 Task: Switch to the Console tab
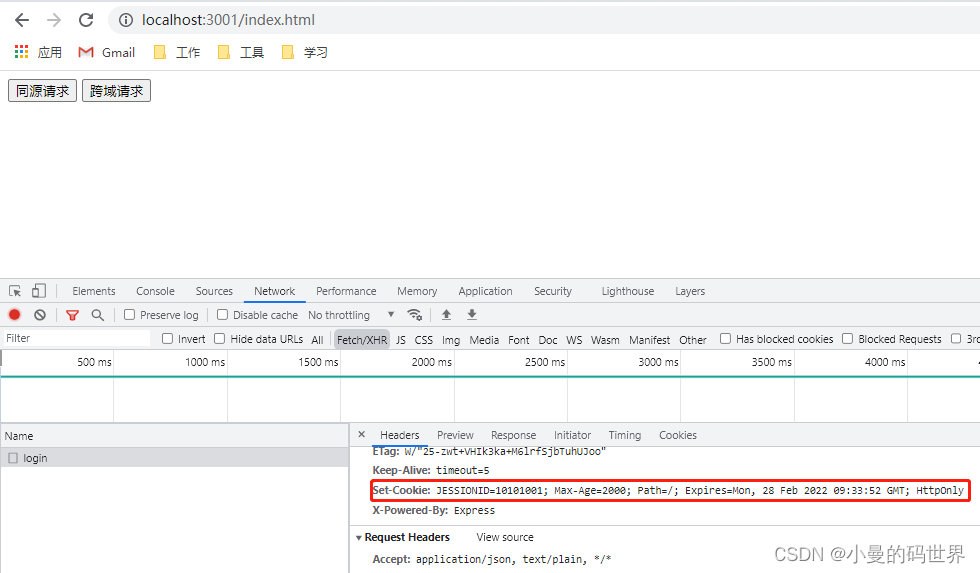(155, 291)
